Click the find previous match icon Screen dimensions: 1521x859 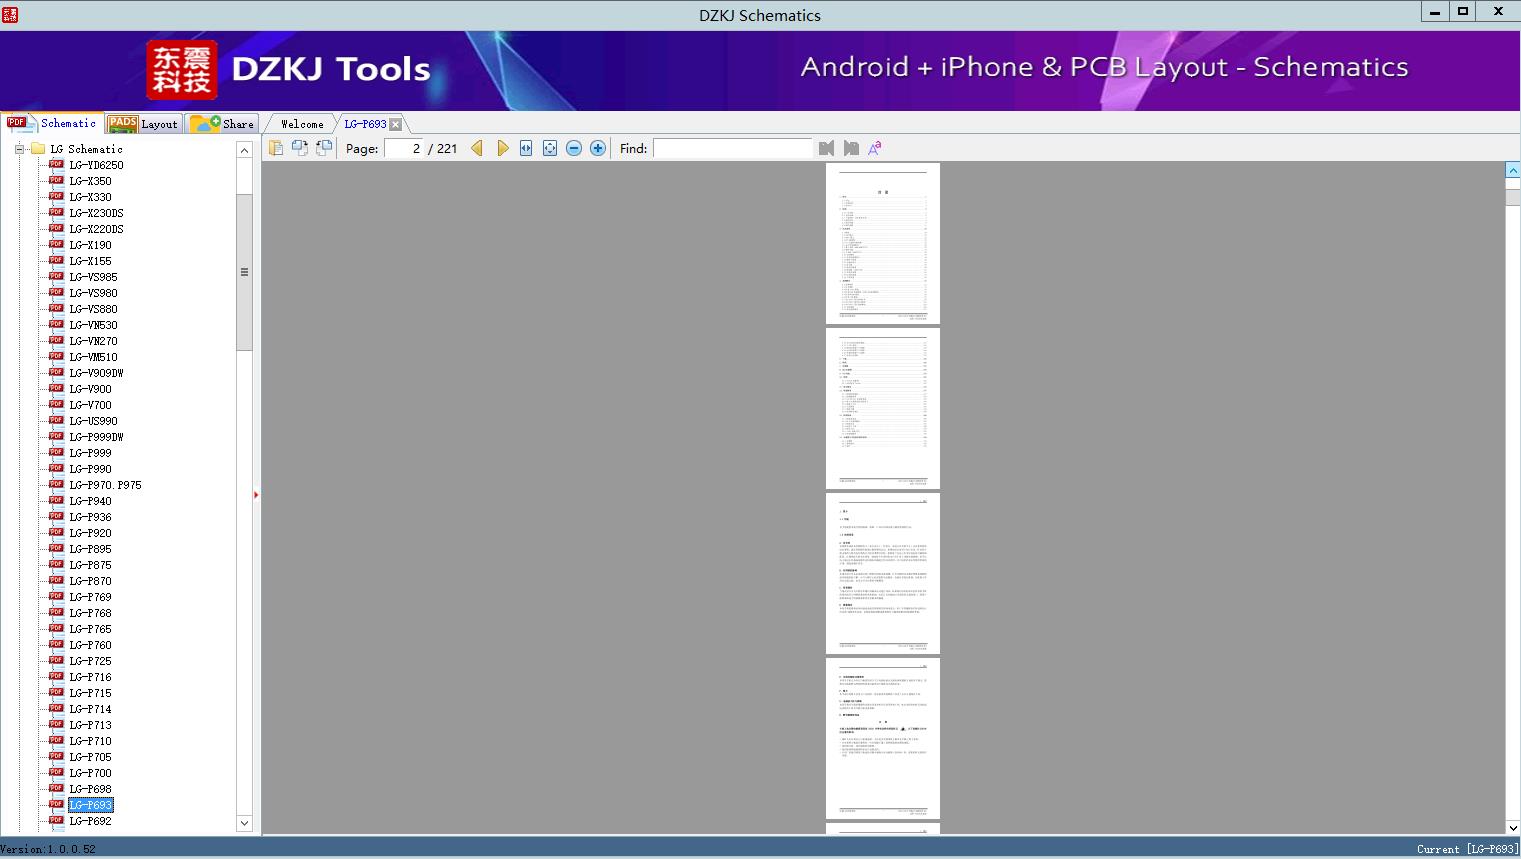[826, 148]
